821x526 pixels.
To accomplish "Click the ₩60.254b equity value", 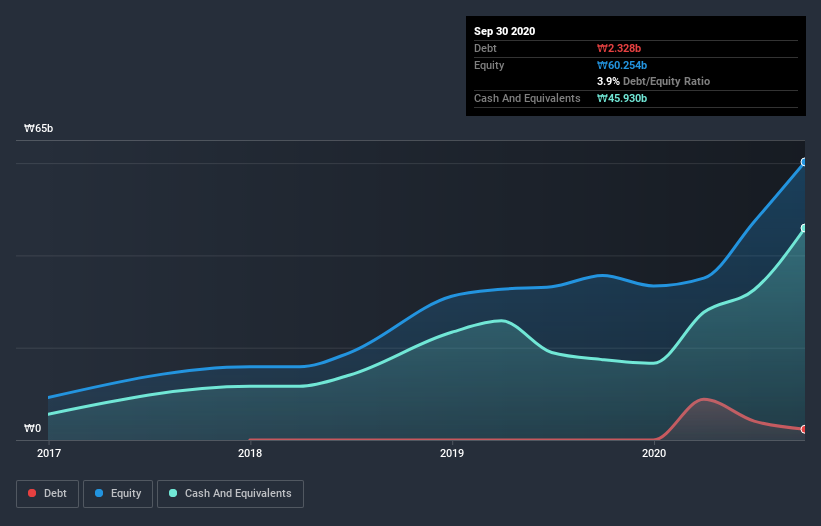I will click(x=622, y=65).
